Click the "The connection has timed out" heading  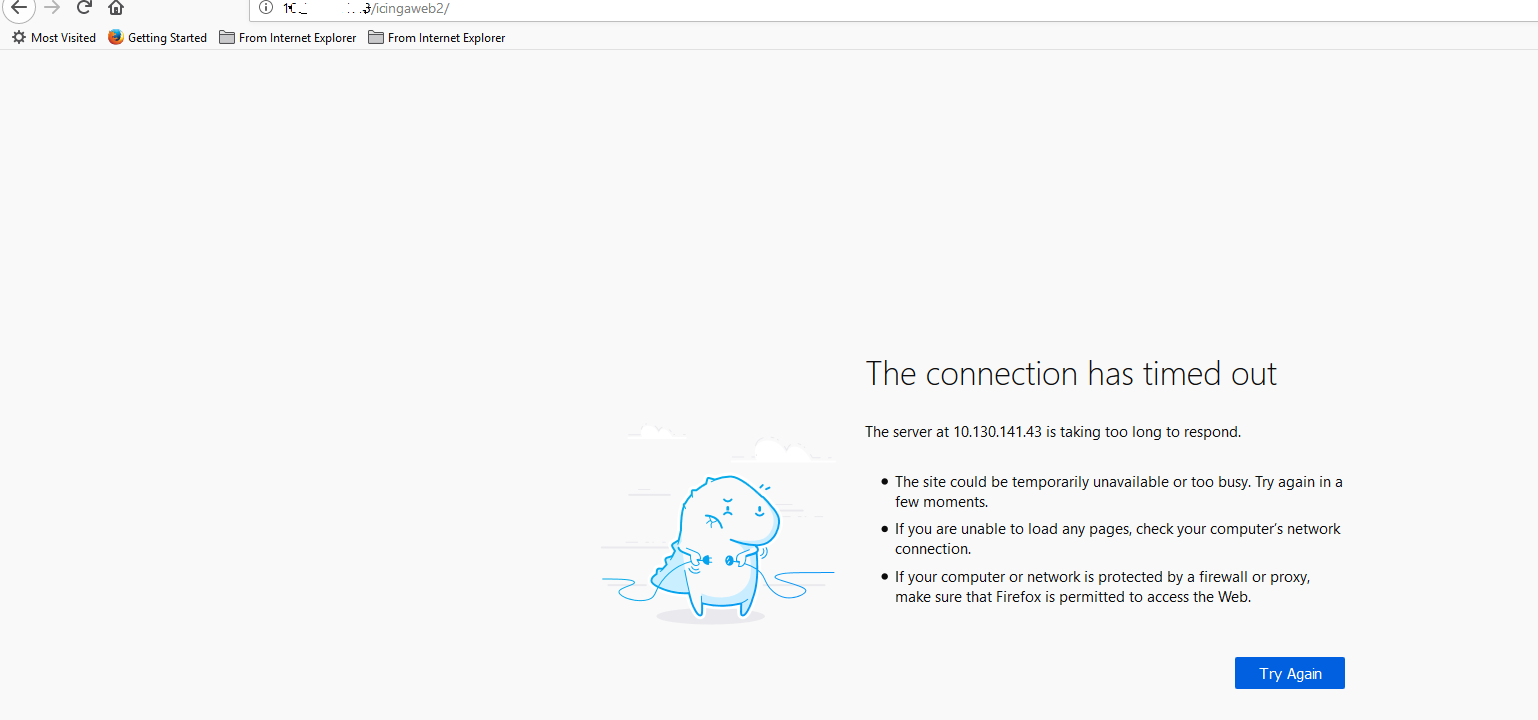click(x=1071, y=374)
